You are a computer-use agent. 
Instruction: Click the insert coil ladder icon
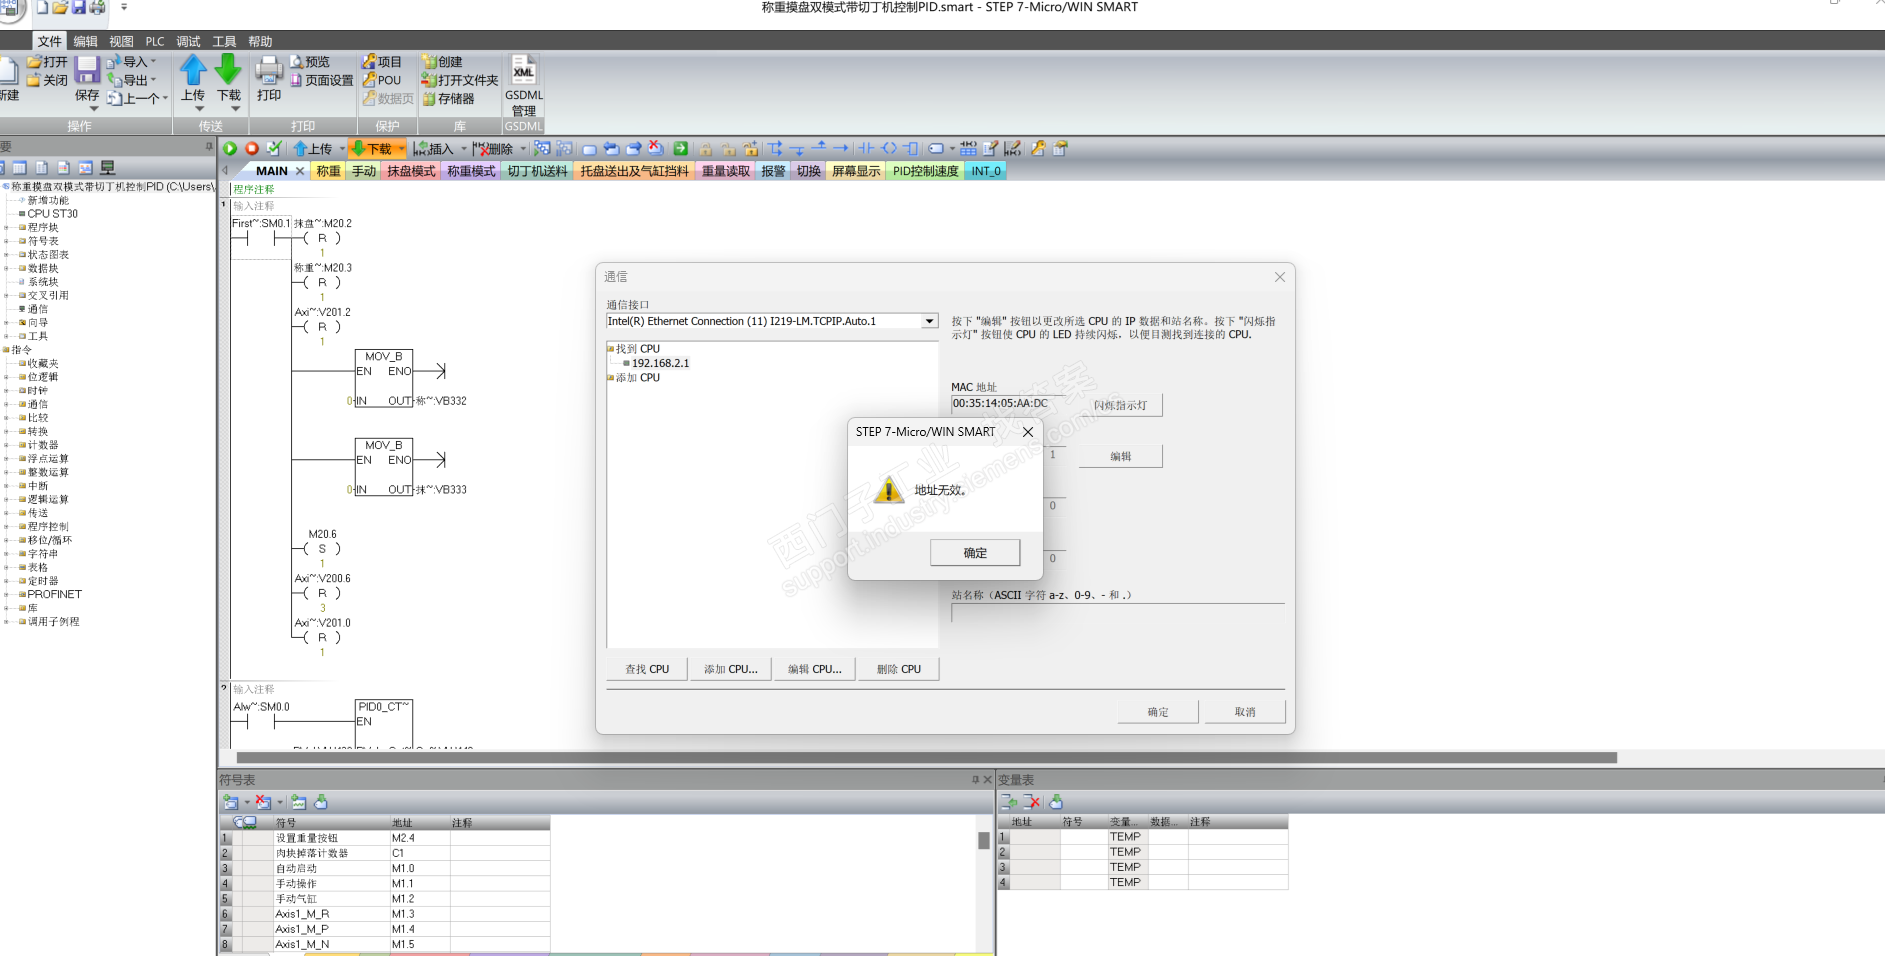(x=889, y=149)
